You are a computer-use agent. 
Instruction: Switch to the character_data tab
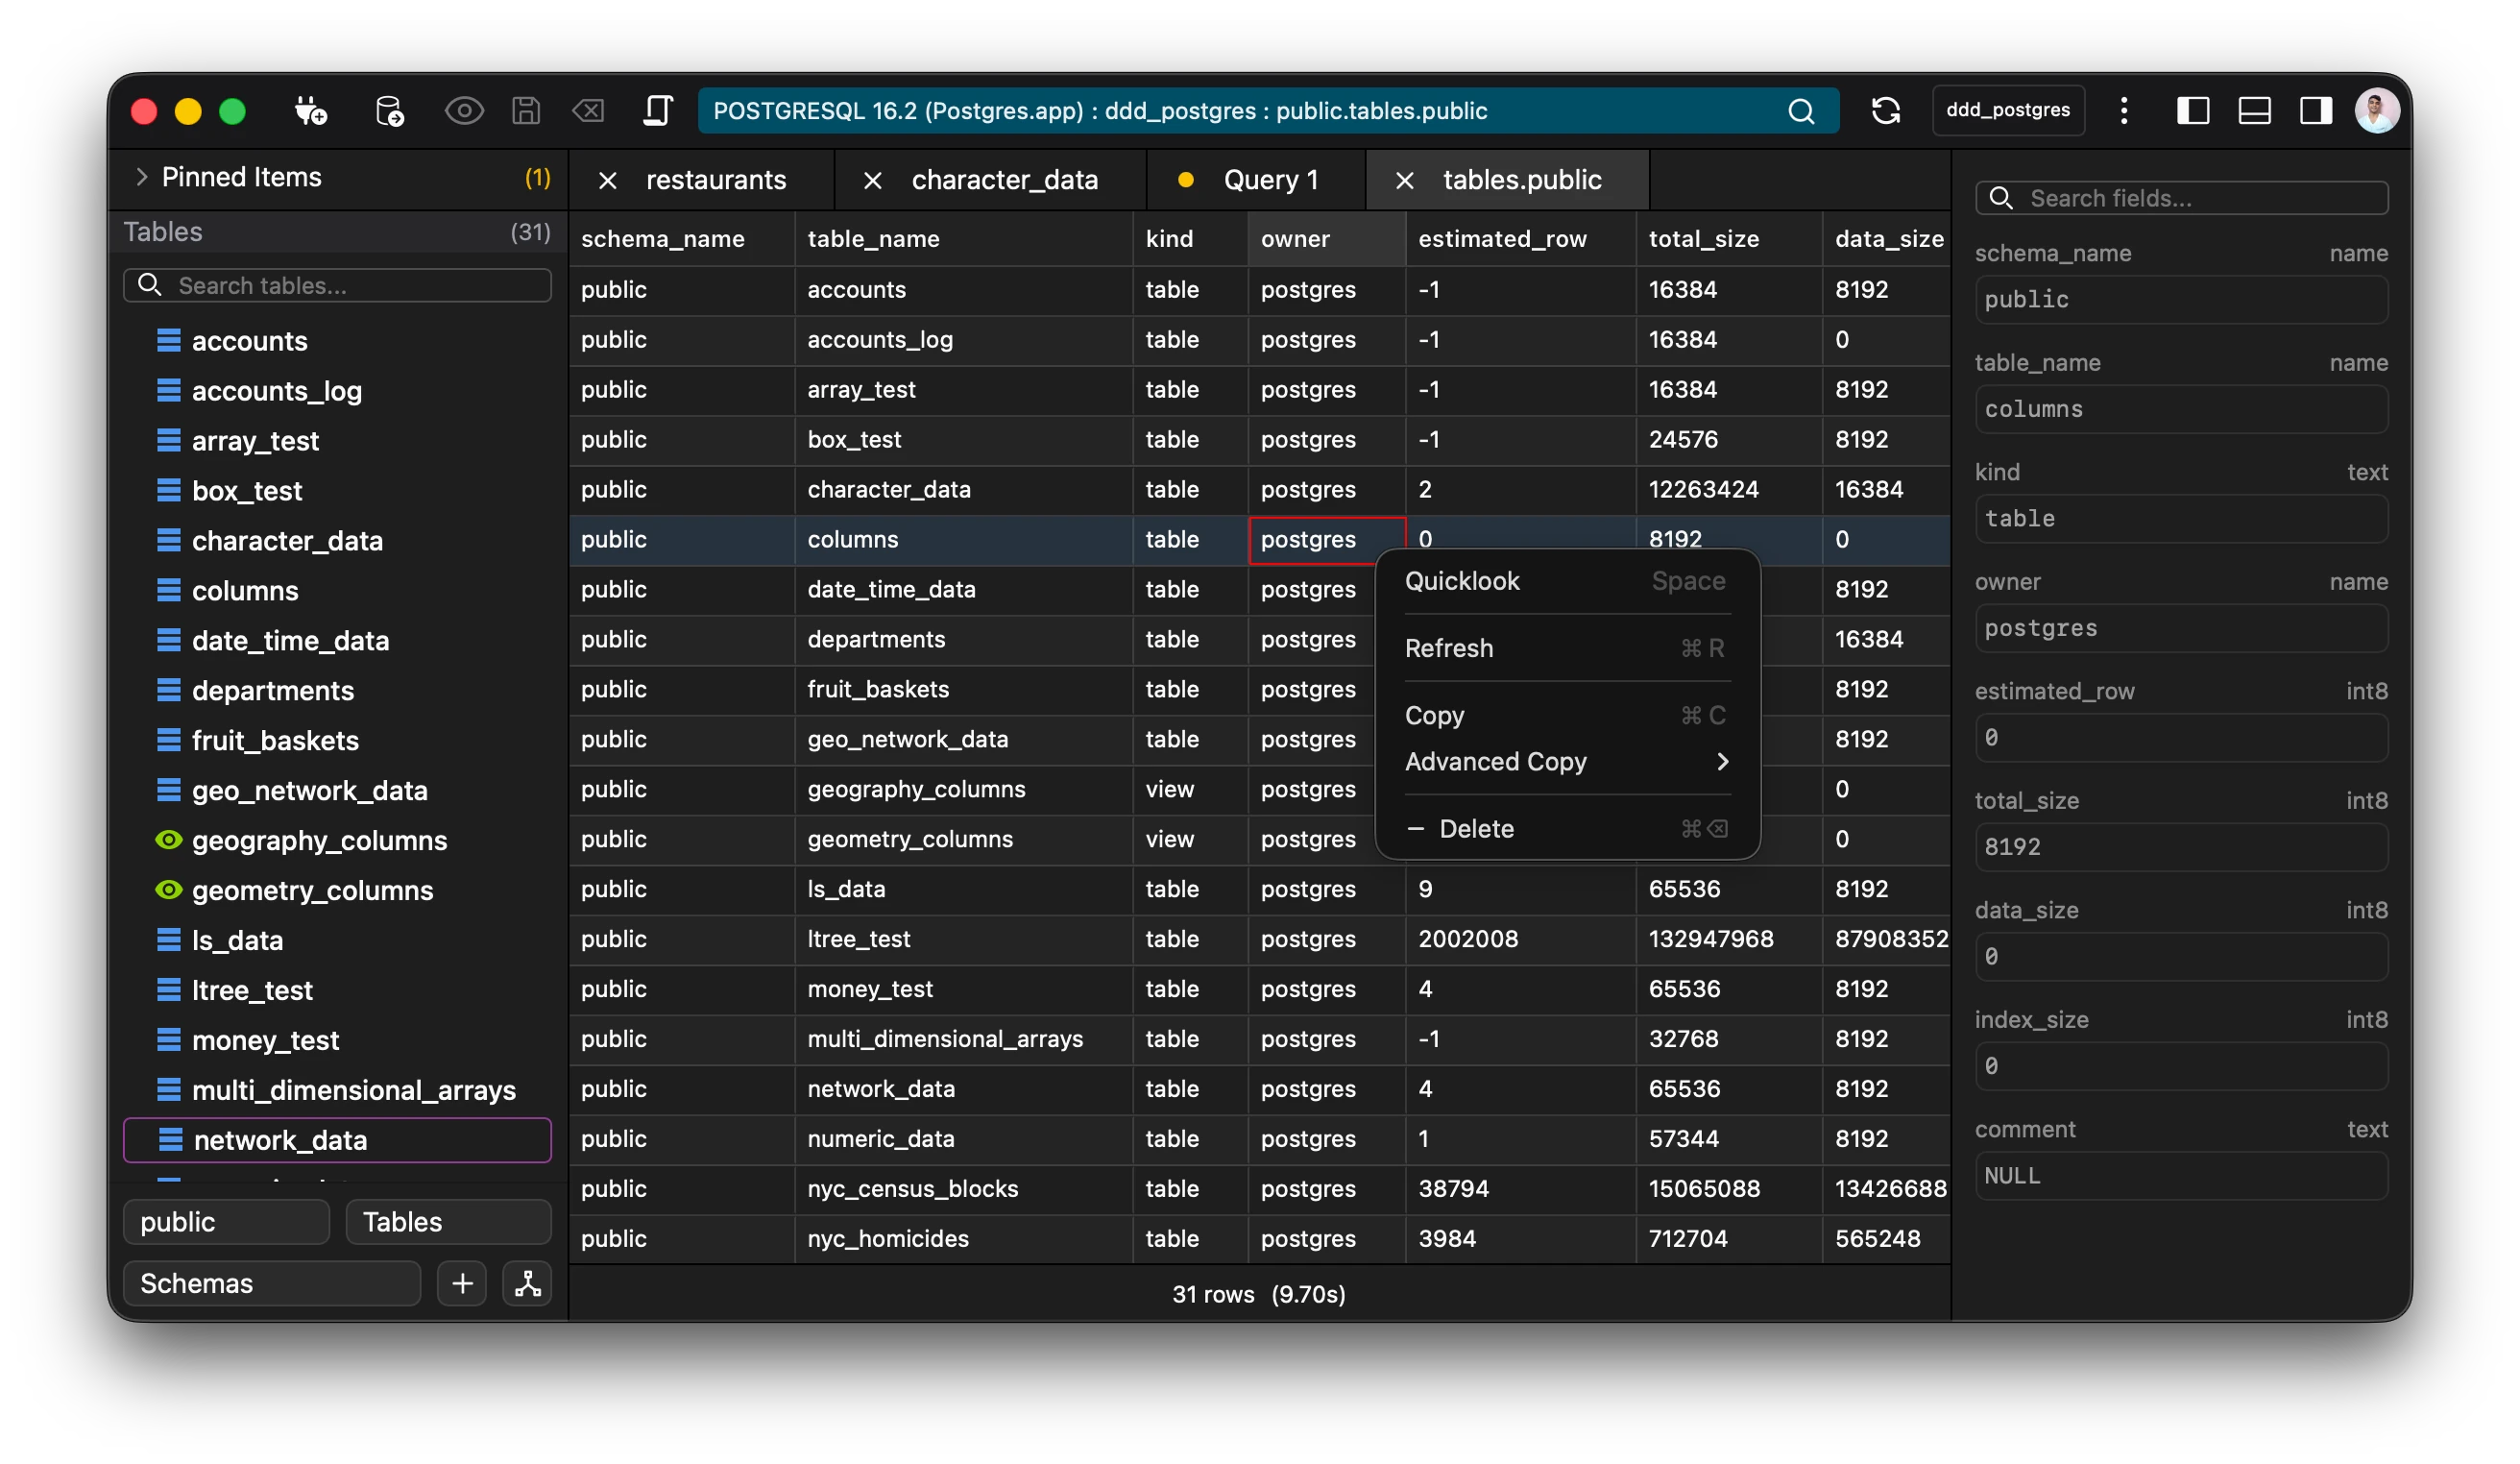(1004, 180)
